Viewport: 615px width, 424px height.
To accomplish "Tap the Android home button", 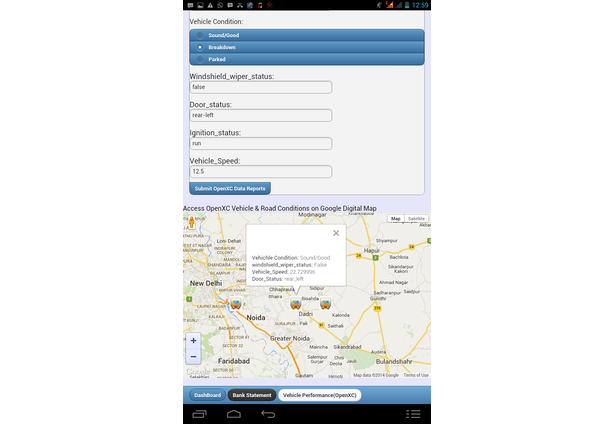I will (234, 414).
